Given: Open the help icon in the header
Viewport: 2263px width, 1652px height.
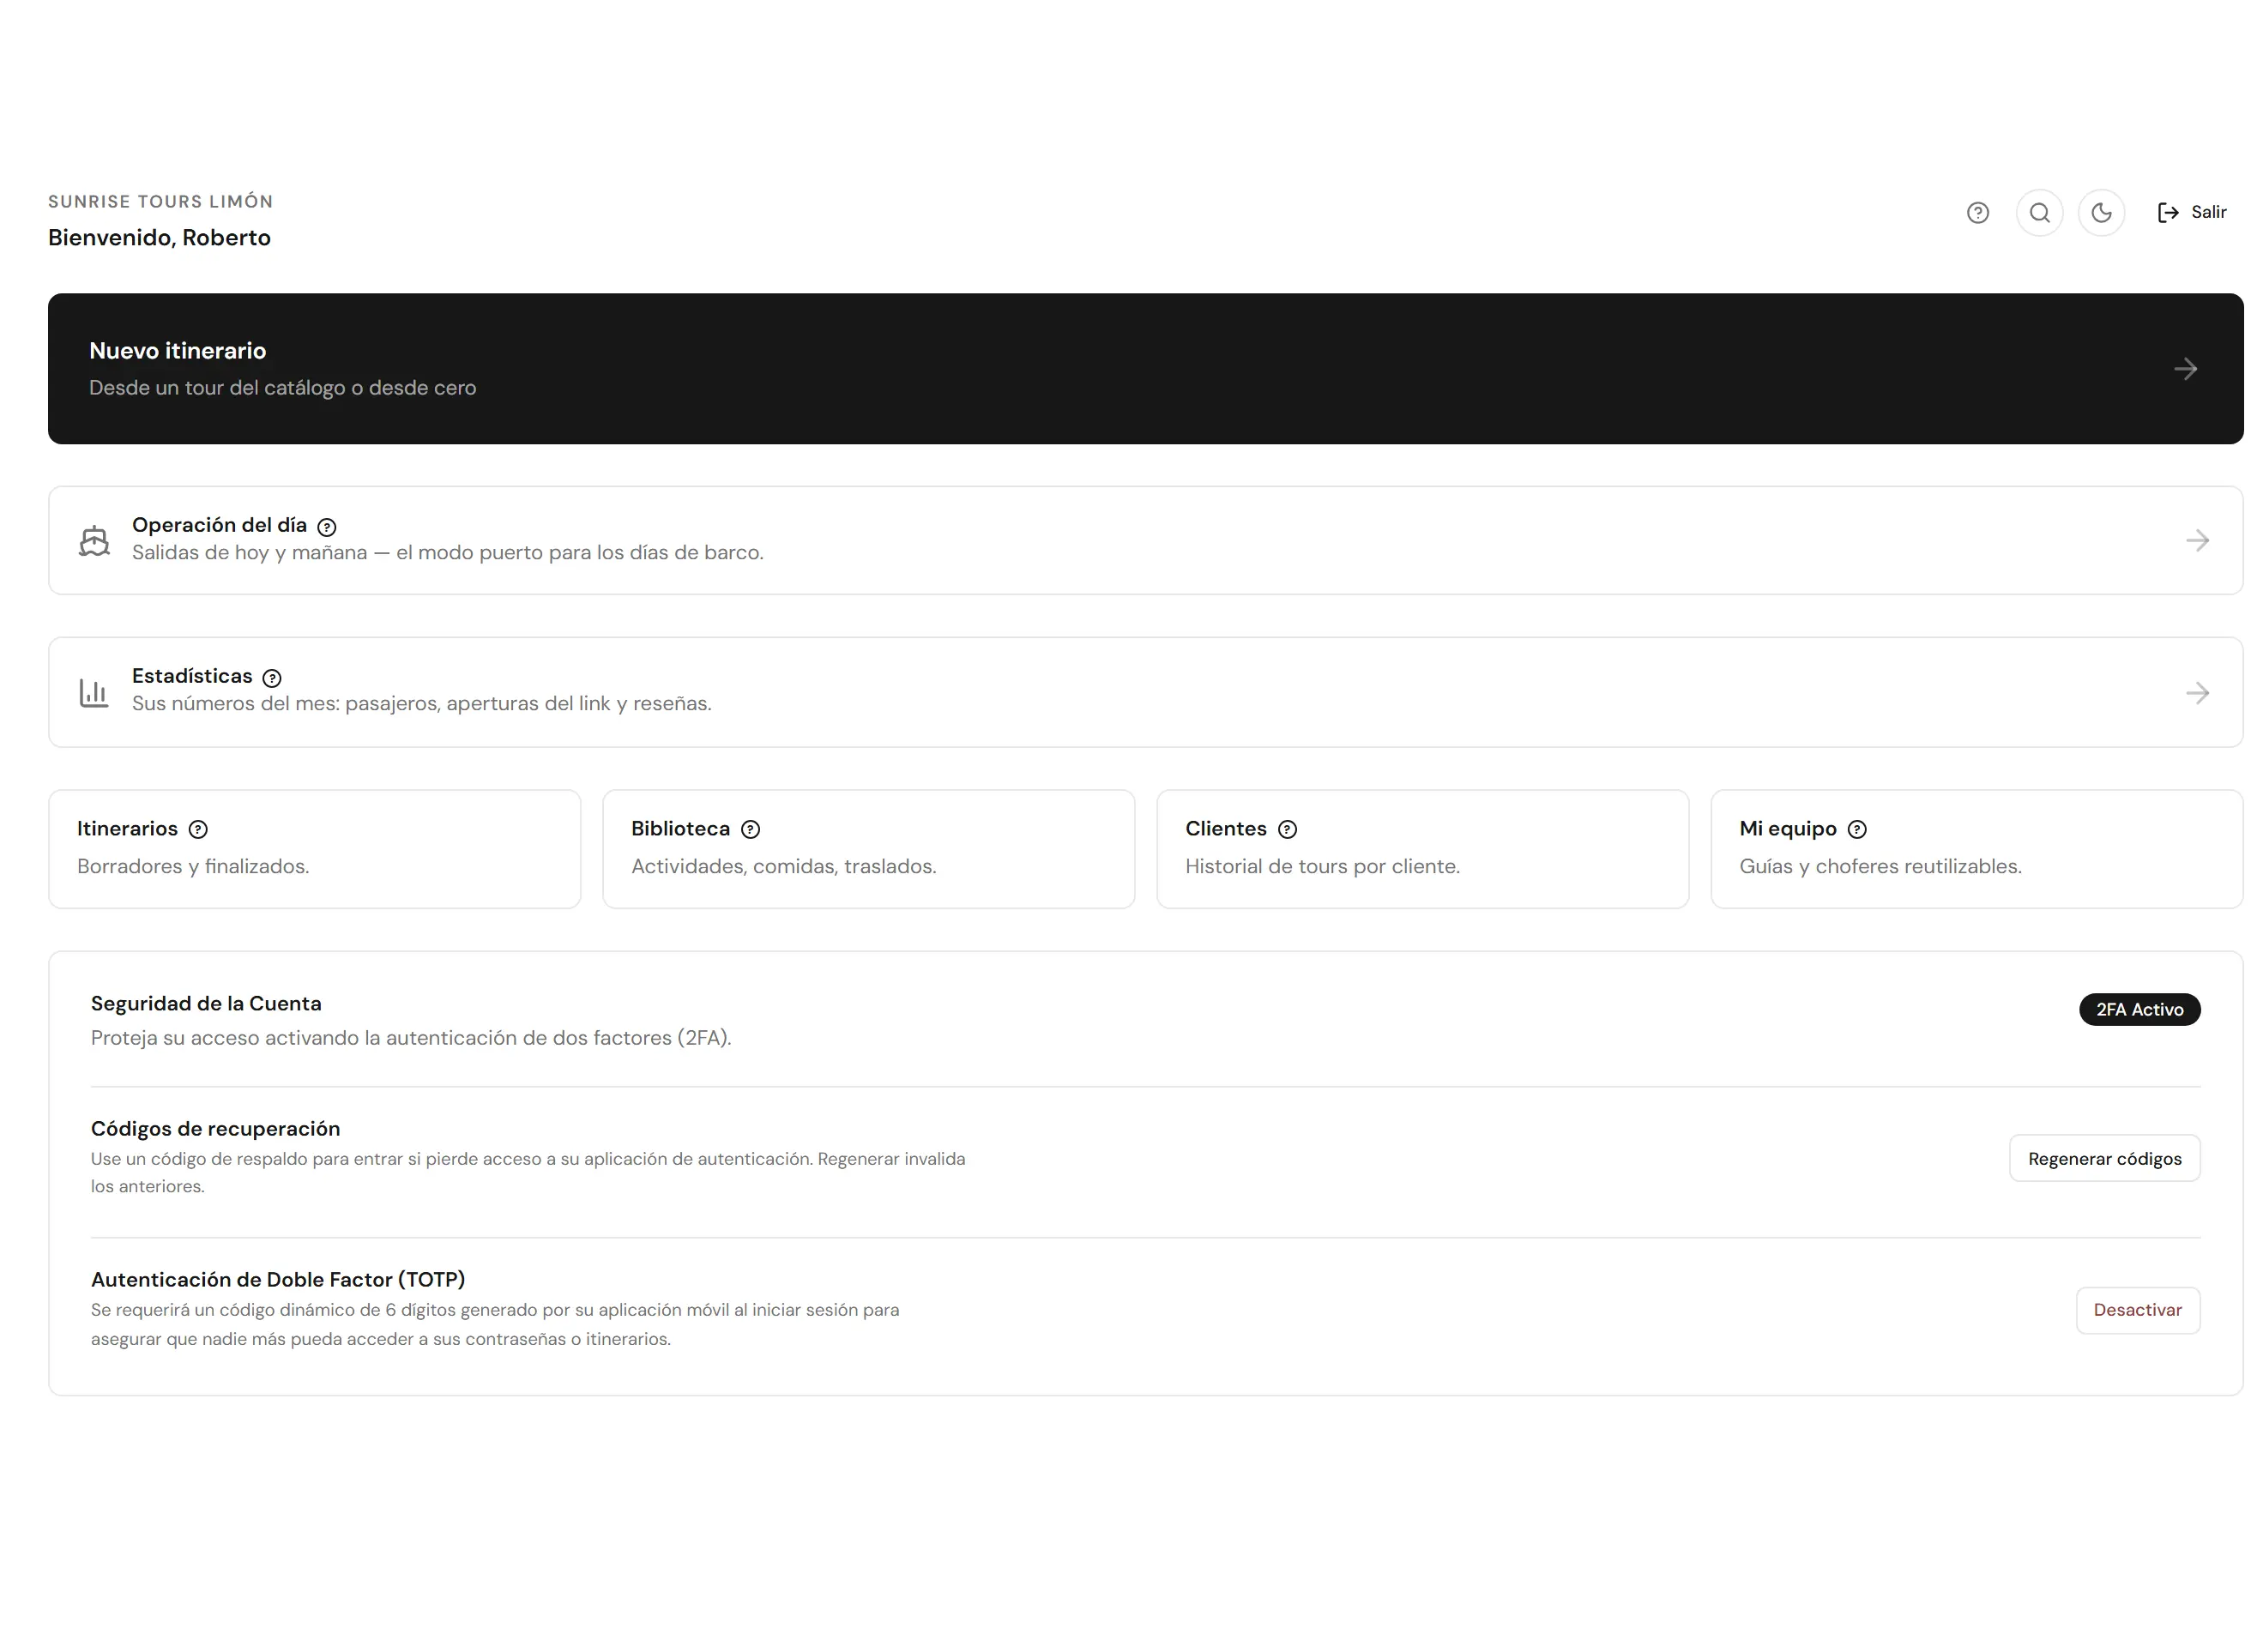Looking at the screenshot, I should (1977, 213).
